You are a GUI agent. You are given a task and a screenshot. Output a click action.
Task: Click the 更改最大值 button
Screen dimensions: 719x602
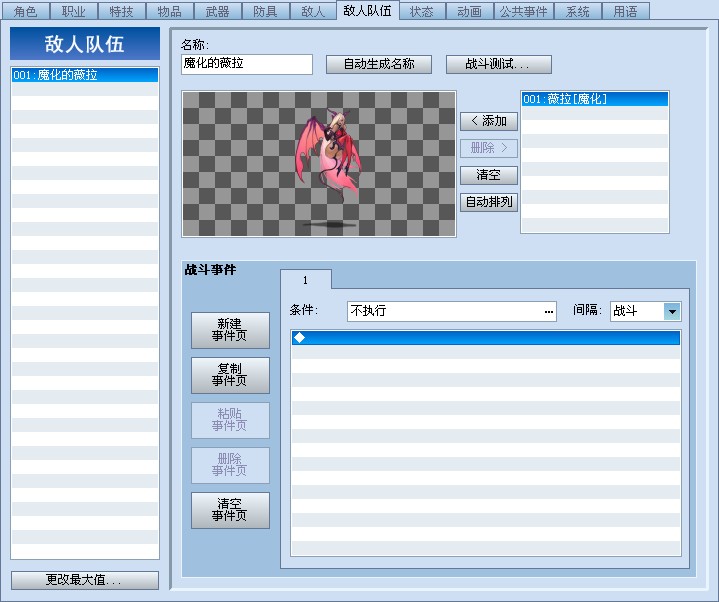pyautogui.click(x=85, y=580)
